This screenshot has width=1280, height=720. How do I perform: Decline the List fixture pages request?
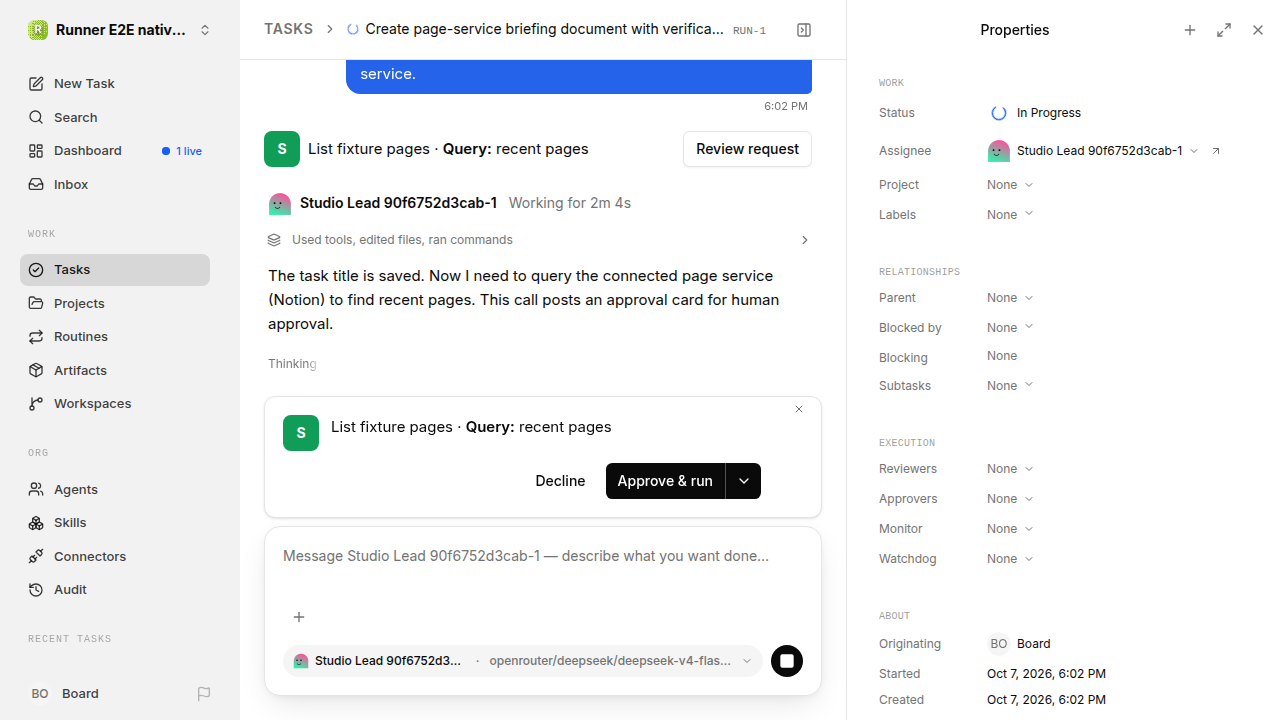(x=560, y=481)
